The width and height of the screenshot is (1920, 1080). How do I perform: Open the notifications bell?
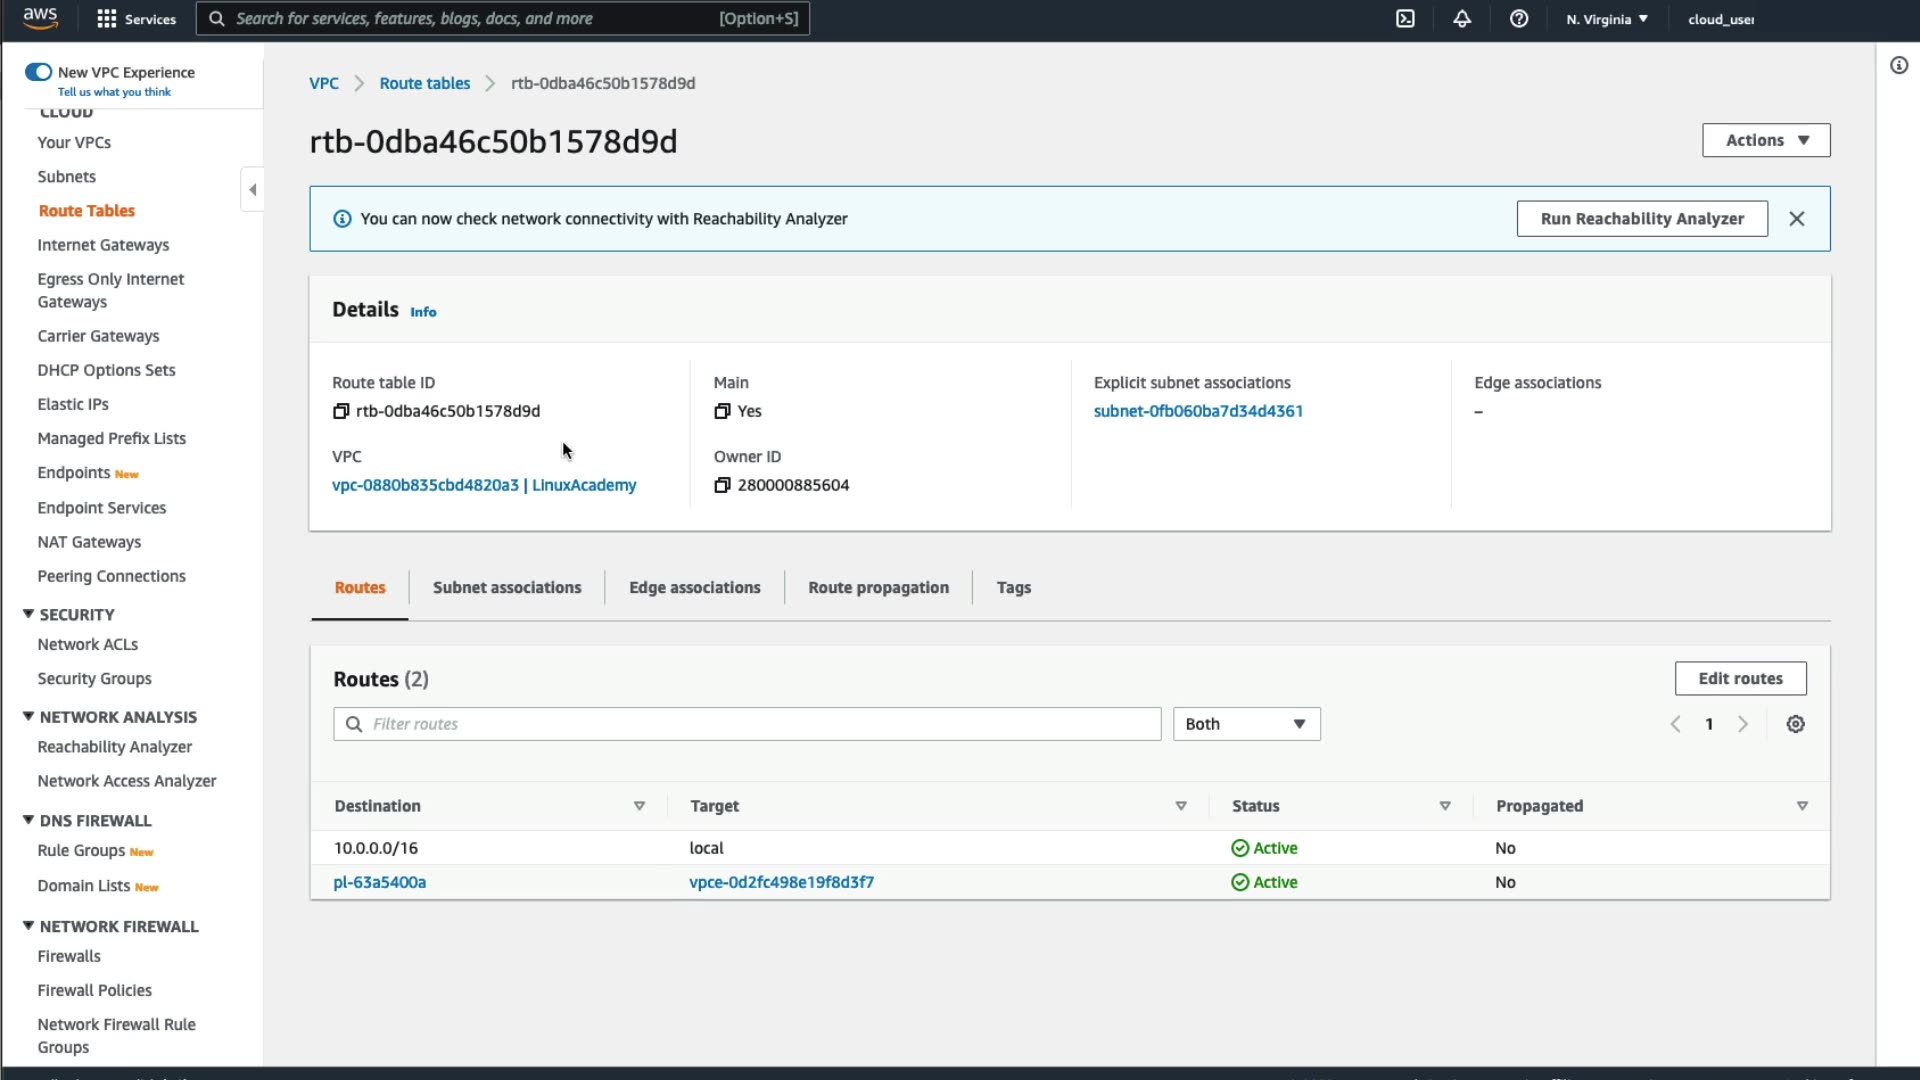point(1462,19)
